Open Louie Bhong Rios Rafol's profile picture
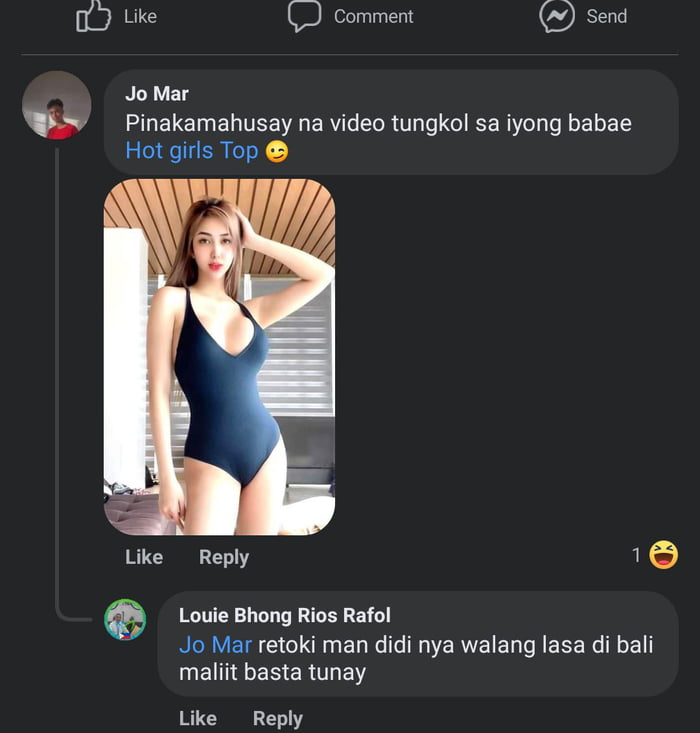Viewport: 700px width, 733px height. click(126, 620)
